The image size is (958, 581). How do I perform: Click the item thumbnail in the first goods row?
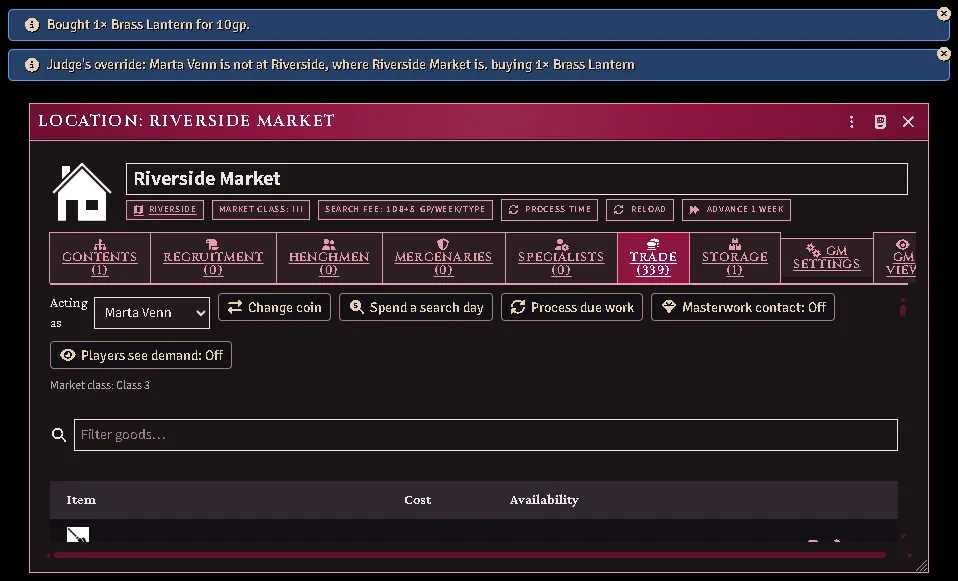point(78,535)
